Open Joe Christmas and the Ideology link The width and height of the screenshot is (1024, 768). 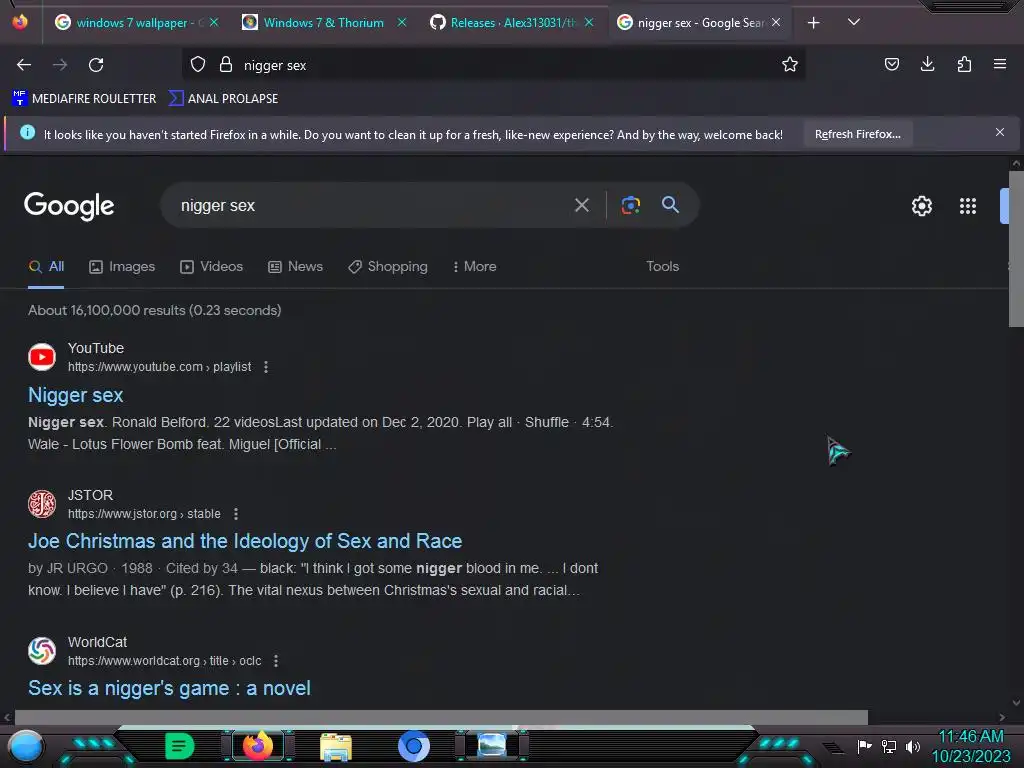[x=245, y=541]
